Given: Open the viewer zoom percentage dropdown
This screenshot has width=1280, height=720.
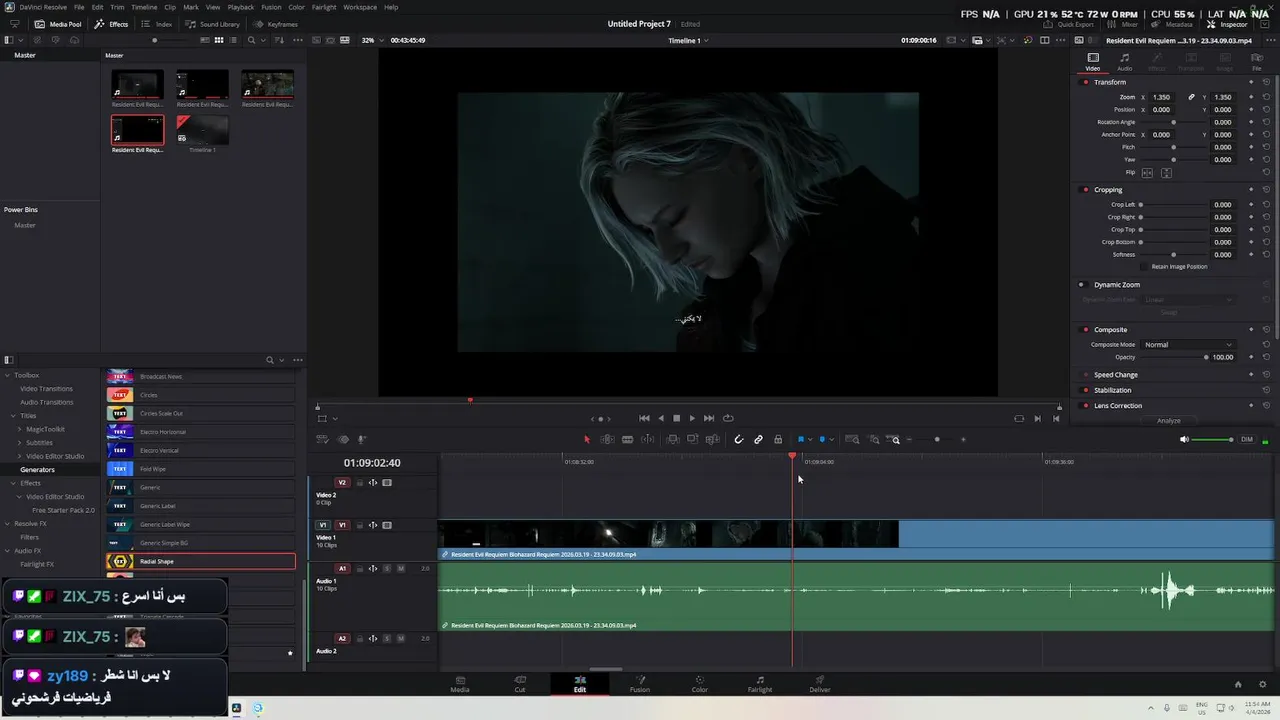Looking at the screenshot, I should 370,40.
